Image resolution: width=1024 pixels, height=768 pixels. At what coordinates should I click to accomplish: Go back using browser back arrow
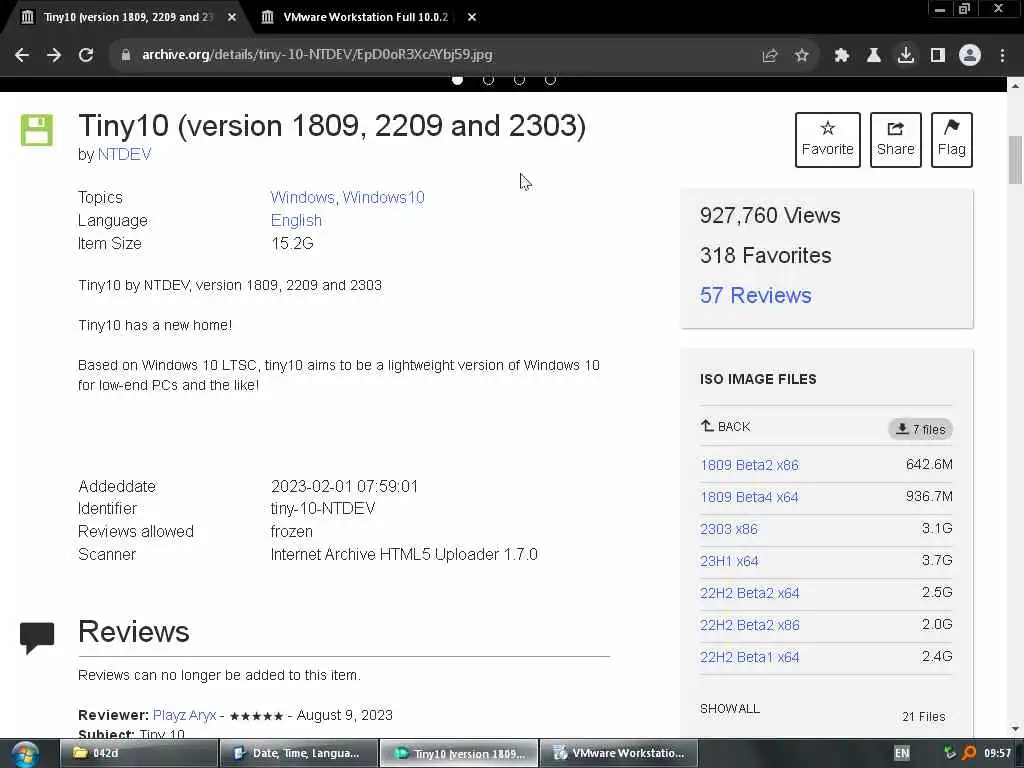(22, 56)
